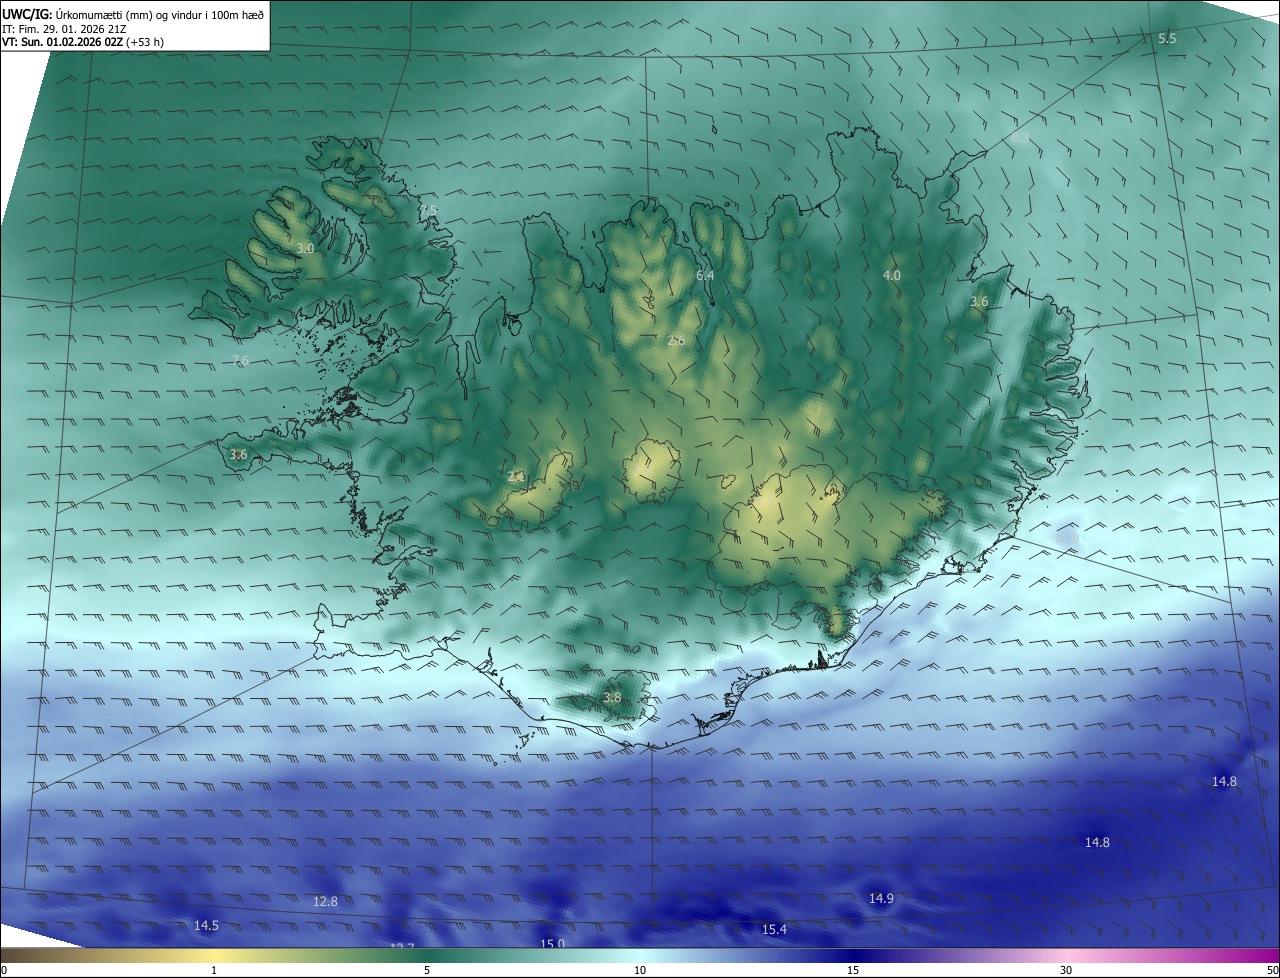Viewport: 1280px width, 978px height.
Task: Click the 14.5 value label on the map
Action: 206,926
